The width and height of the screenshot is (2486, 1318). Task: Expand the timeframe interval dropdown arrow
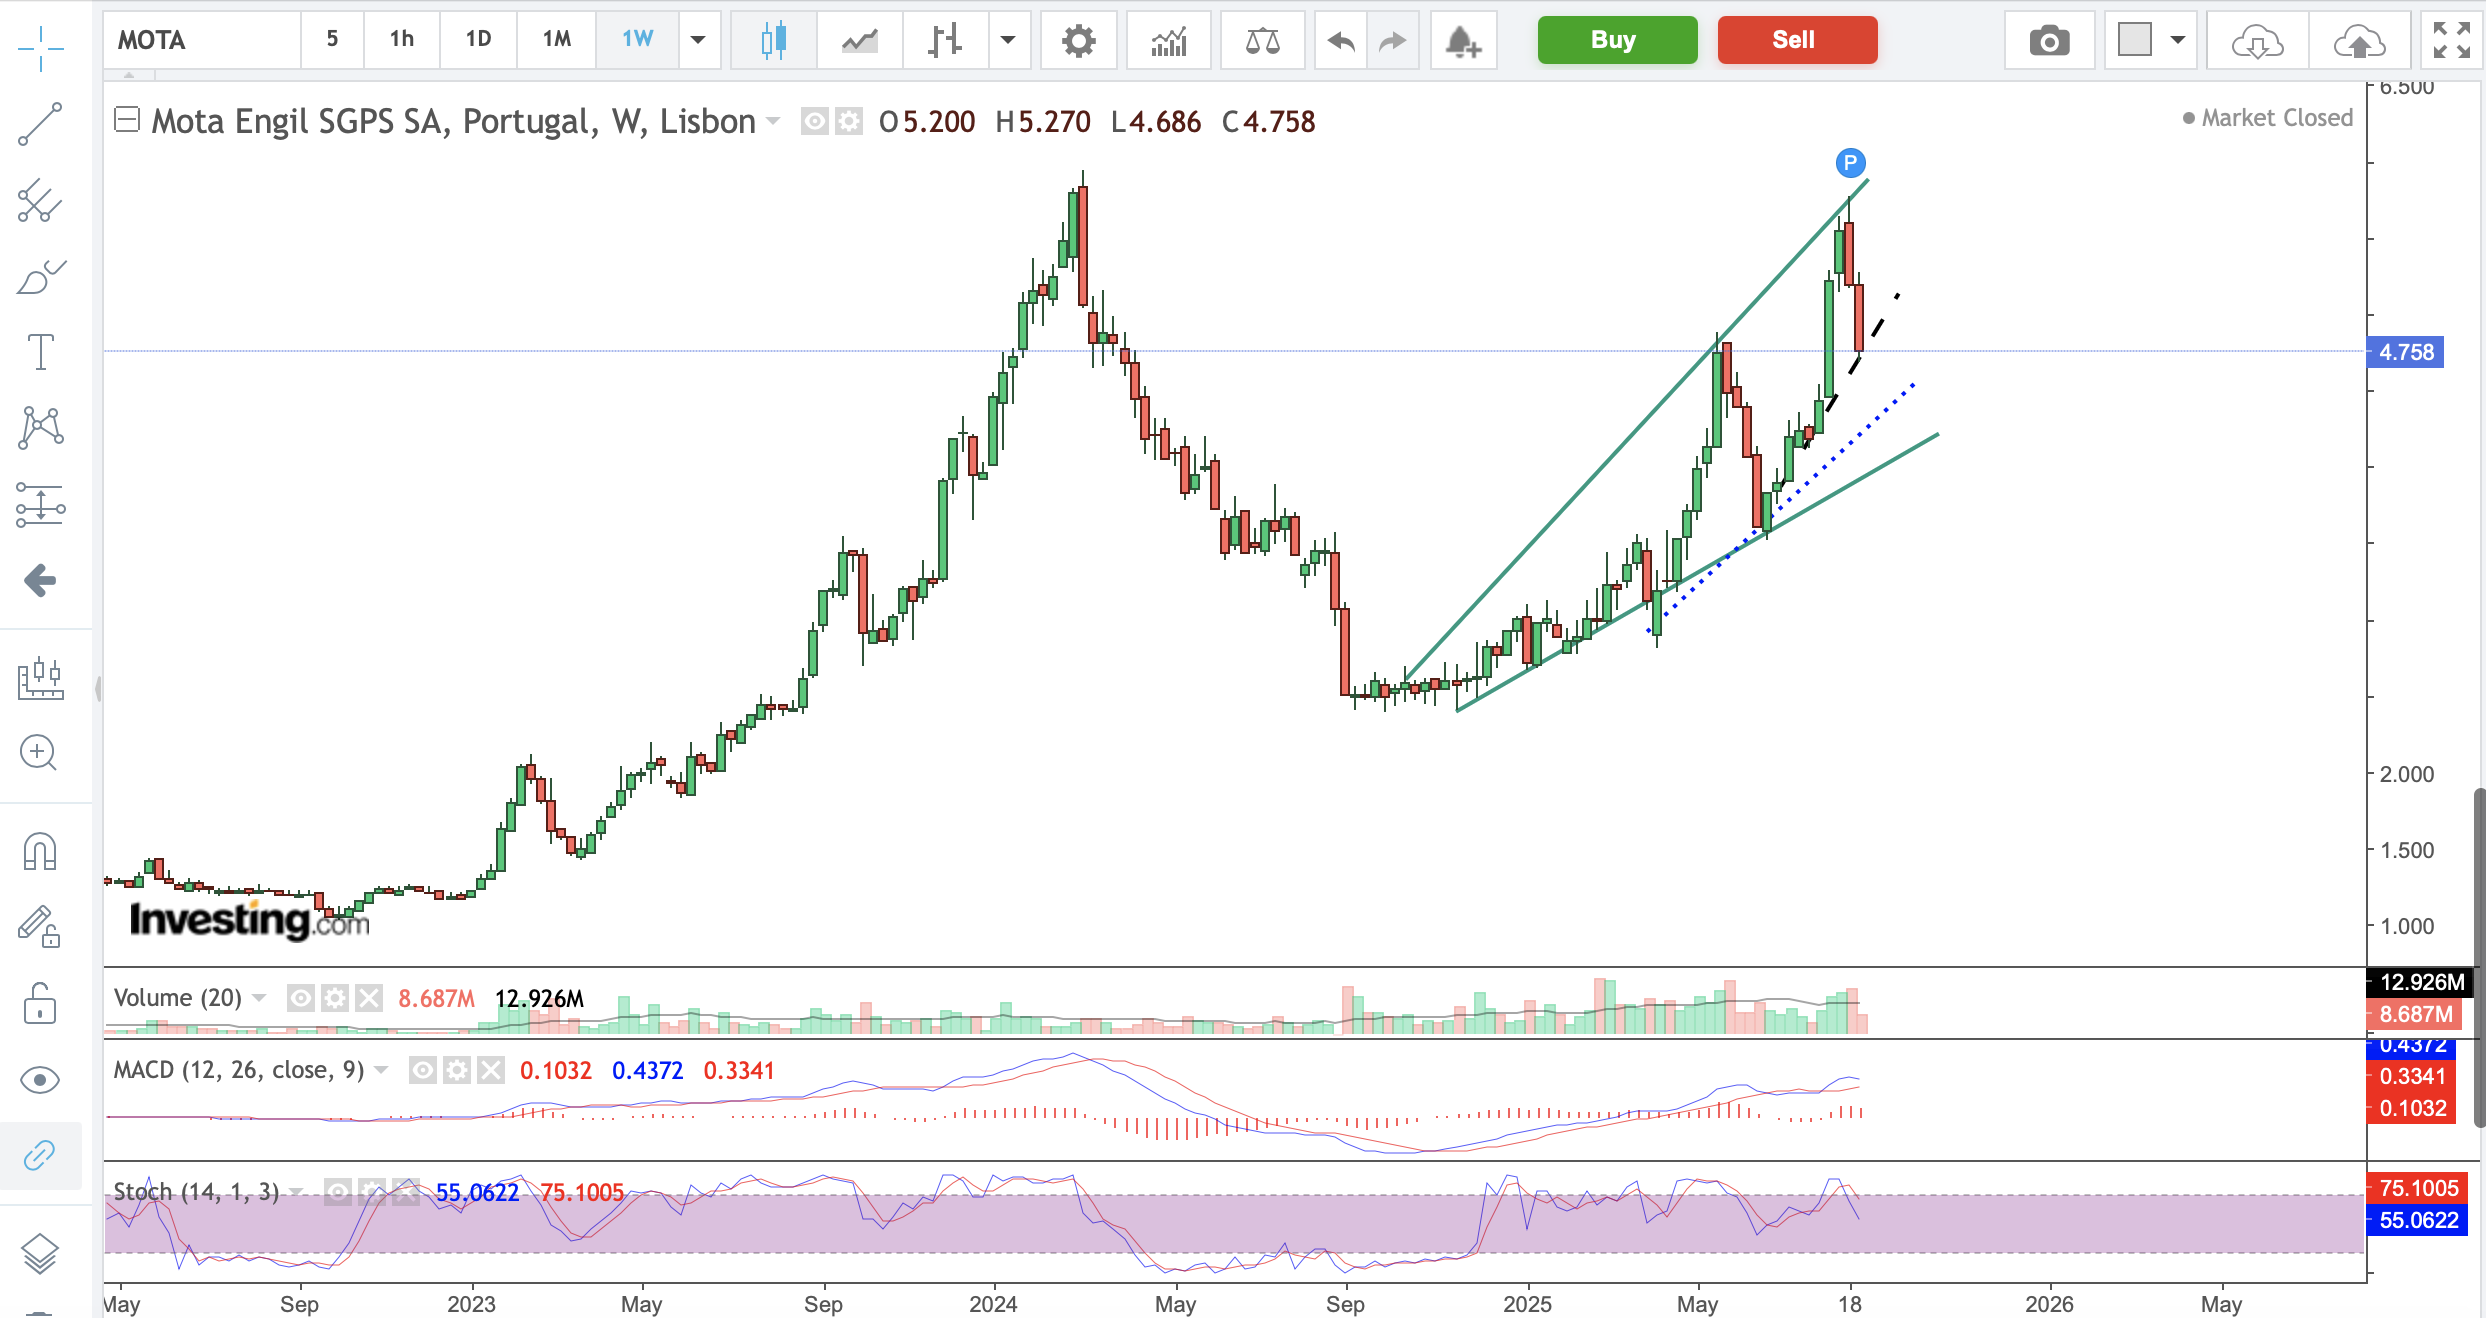tap(698, 40)
